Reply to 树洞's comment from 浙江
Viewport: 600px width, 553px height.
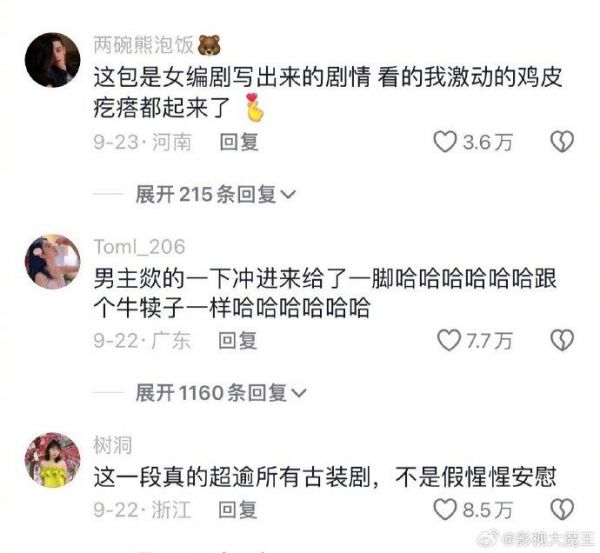pyautogui.click(x=238, y=510)
